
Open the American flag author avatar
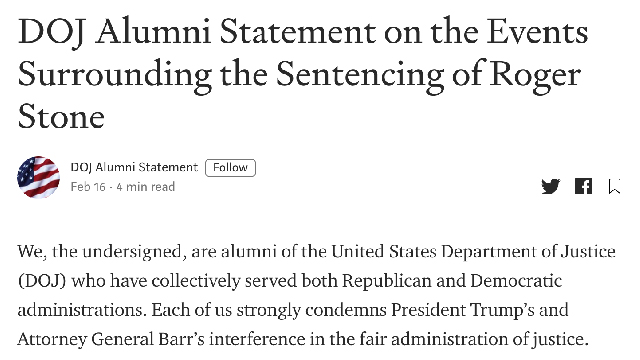[38, 177]
